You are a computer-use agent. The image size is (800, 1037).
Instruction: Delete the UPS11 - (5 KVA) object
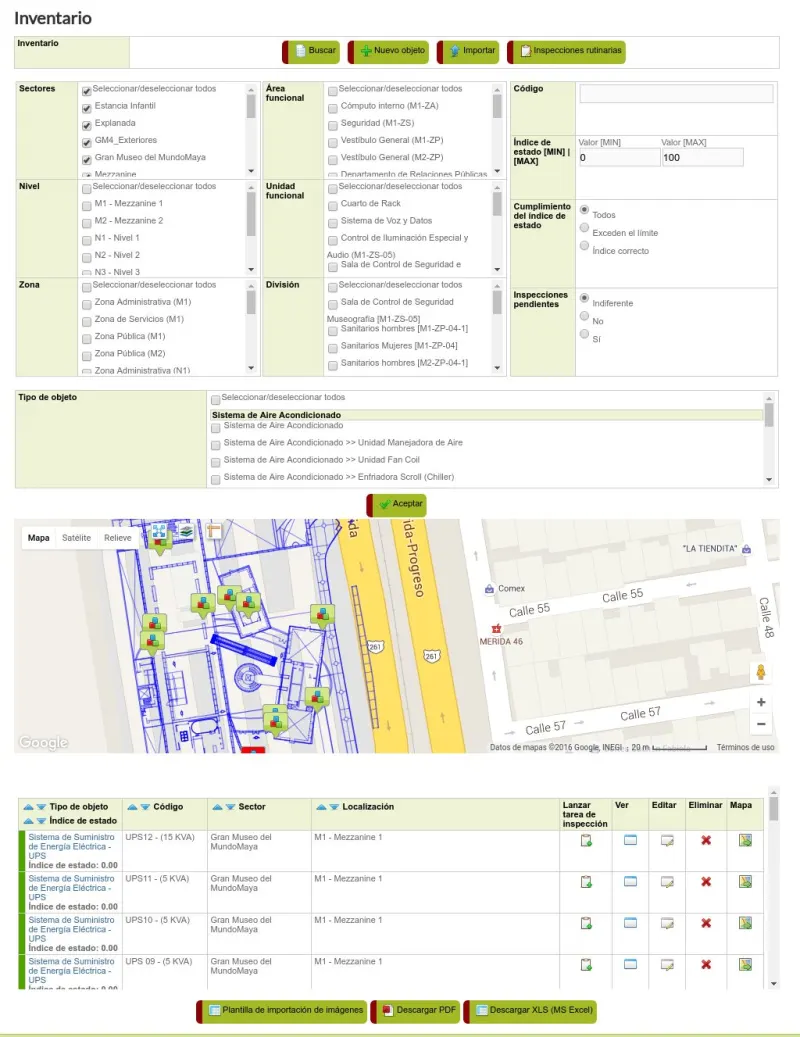pyautogui.click(x=706, y=882)
